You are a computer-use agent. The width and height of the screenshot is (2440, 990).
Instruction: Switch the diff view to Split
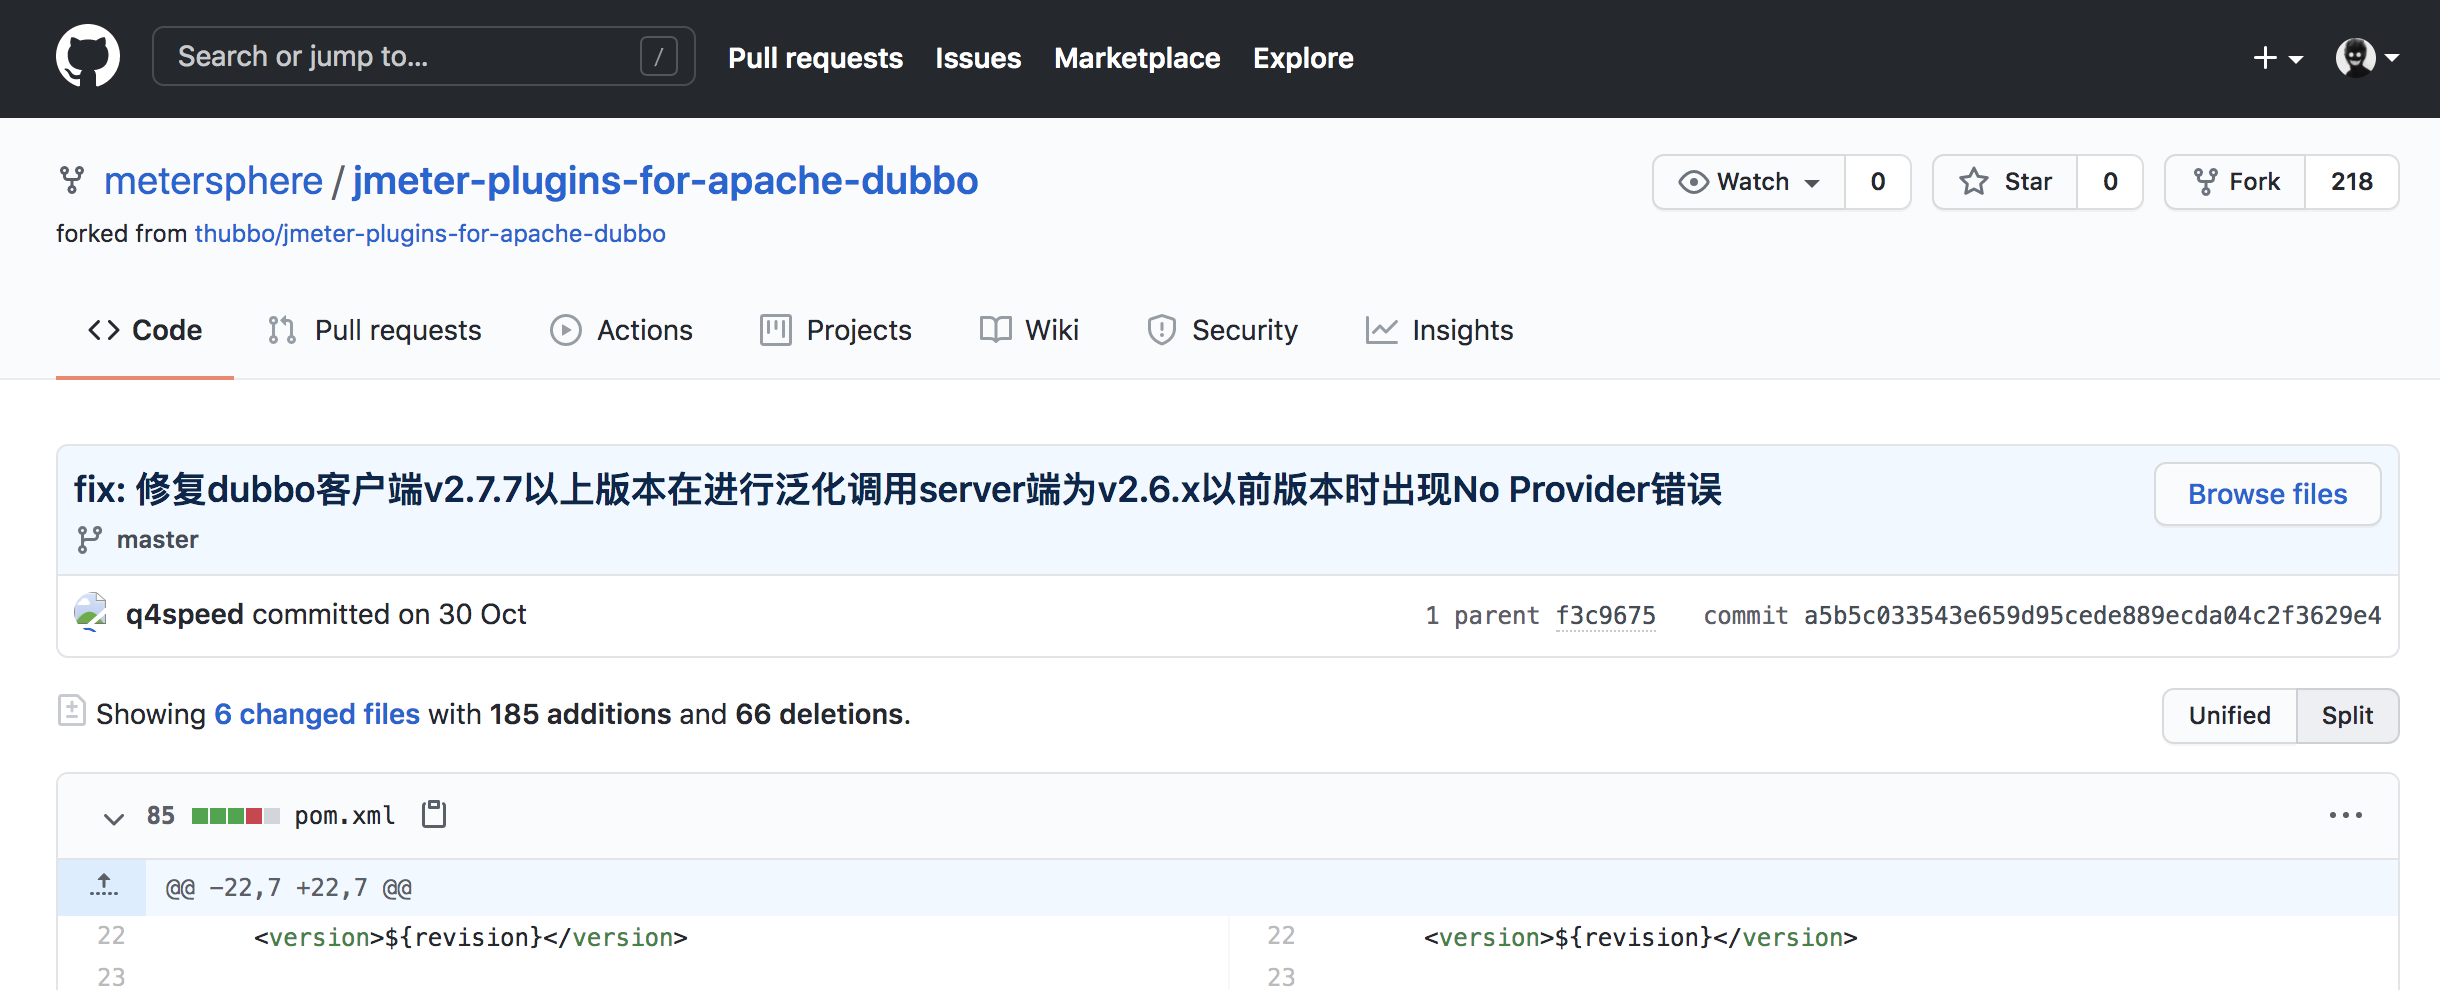pyautogui.click(x=2347, y=715)
